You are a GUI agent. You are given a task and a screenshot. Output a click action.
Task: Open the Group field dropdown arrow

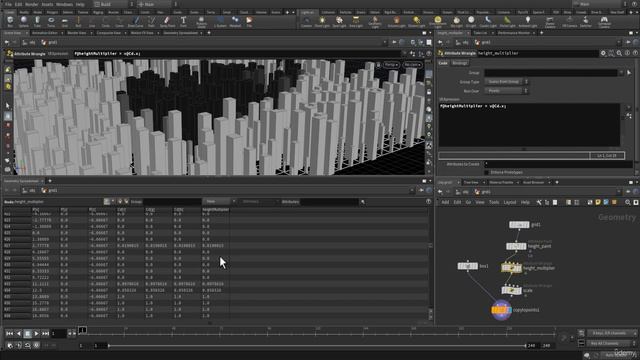tap(621, 73)
